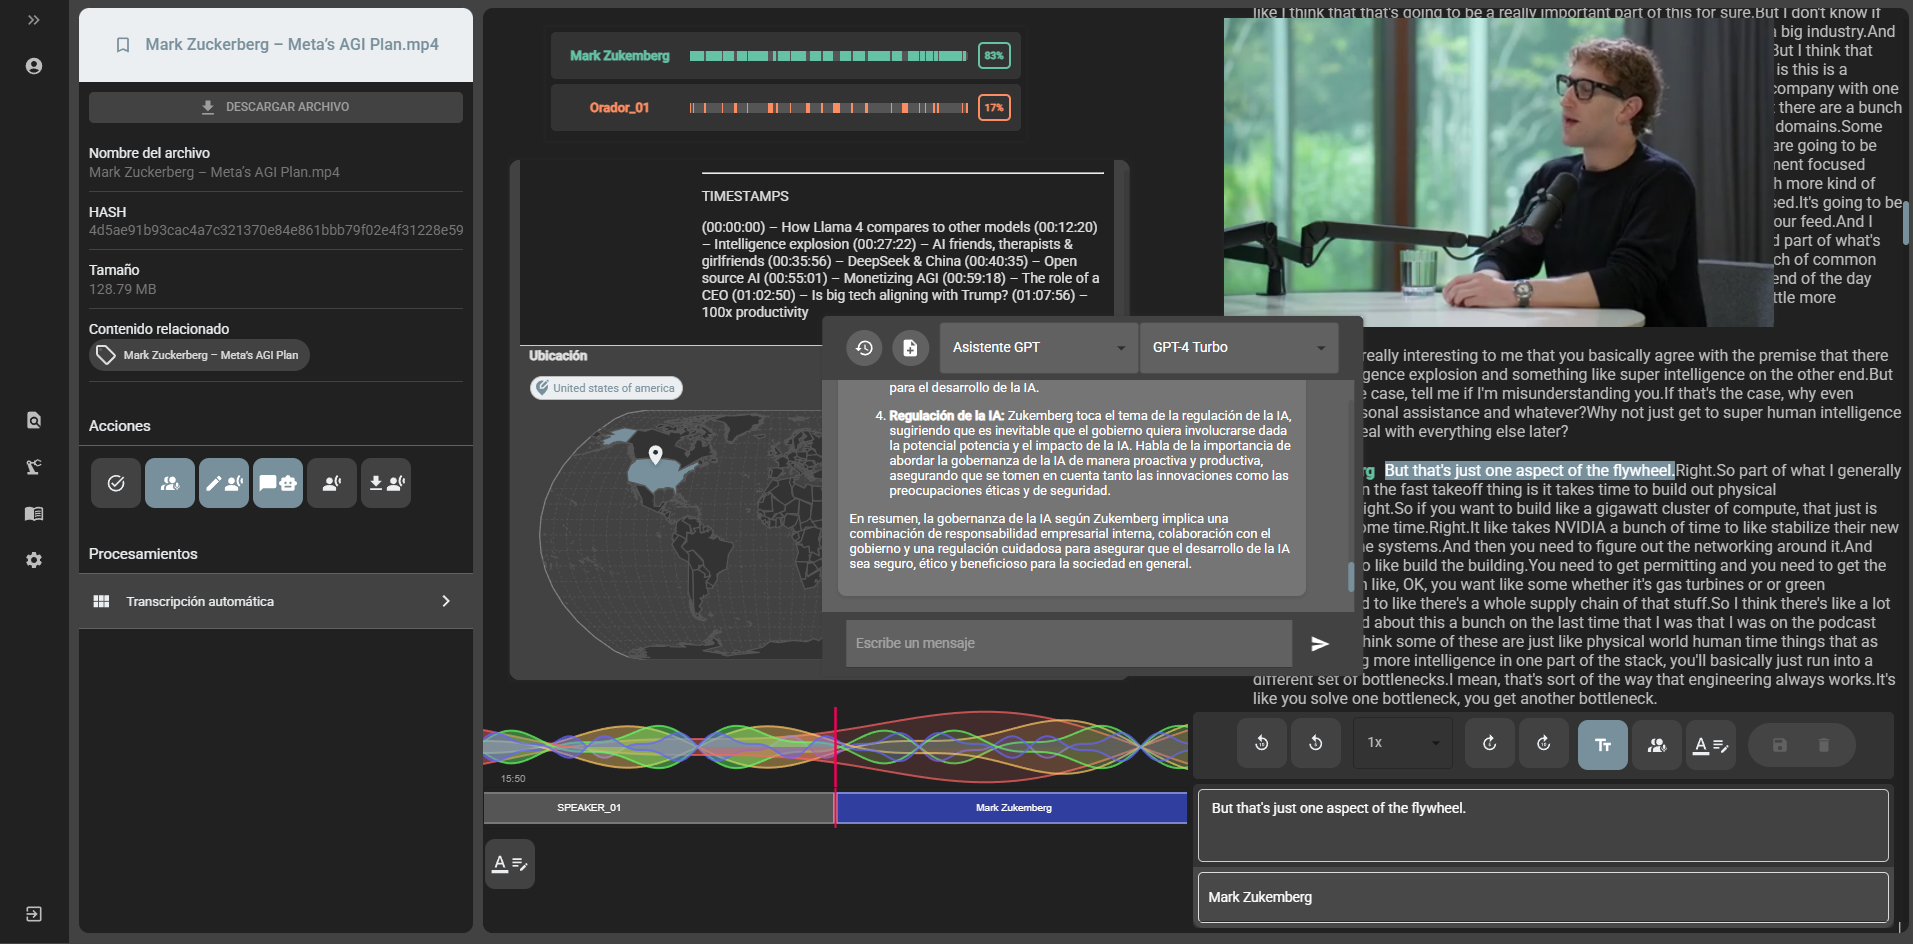The width and height of the screenshot is (1913, 944).
Task: Open the microscope analysis icon in the sidebar
Action: 34,467
